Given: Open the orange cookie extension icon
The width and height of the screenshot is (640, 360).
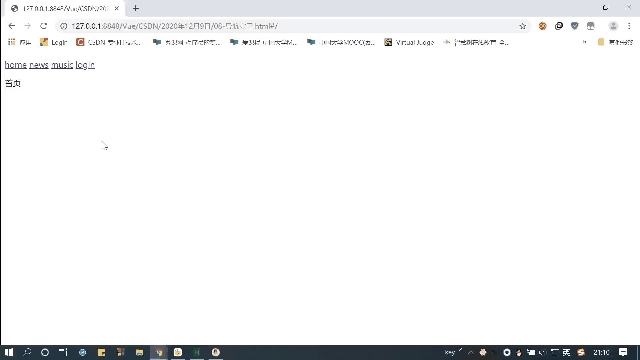Looking at the screenshot, I should tap(542, 26).
